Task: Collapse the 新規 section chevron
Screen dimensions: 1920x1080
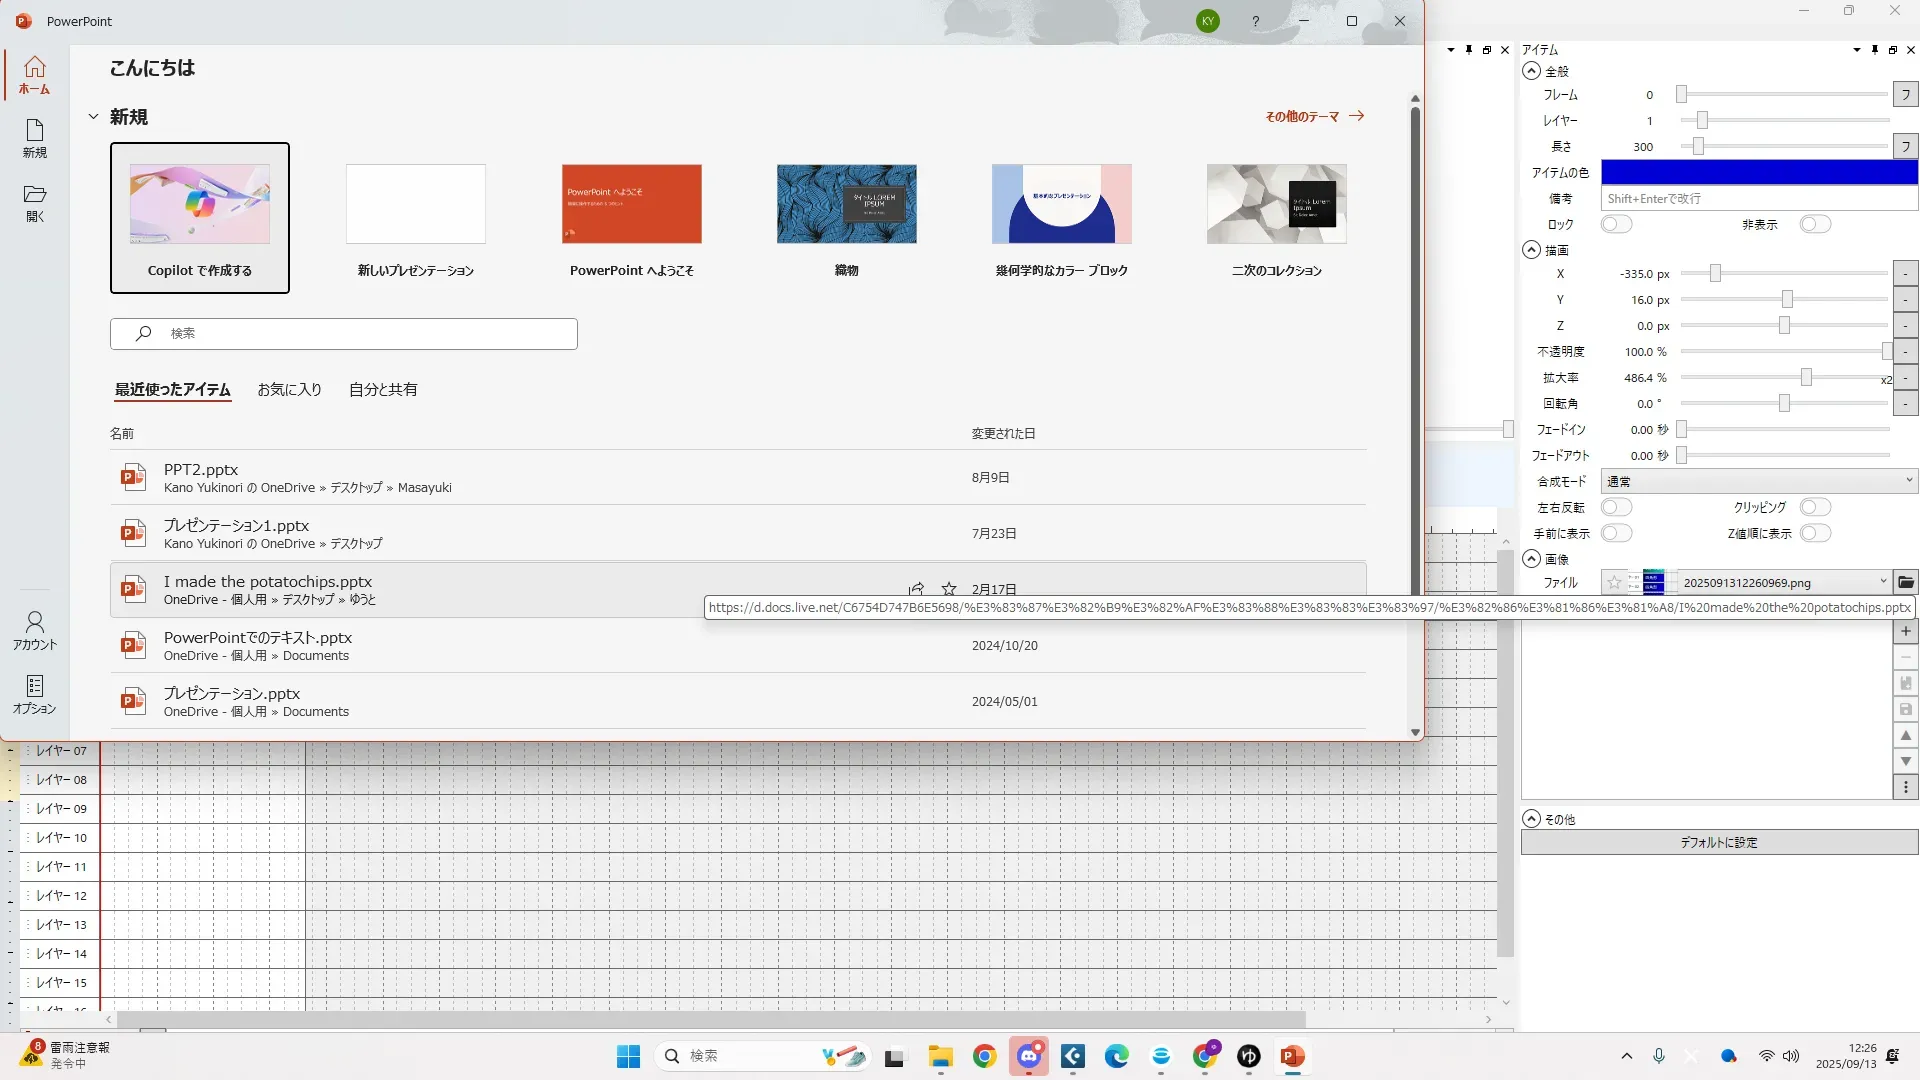Action: [93, 117]
